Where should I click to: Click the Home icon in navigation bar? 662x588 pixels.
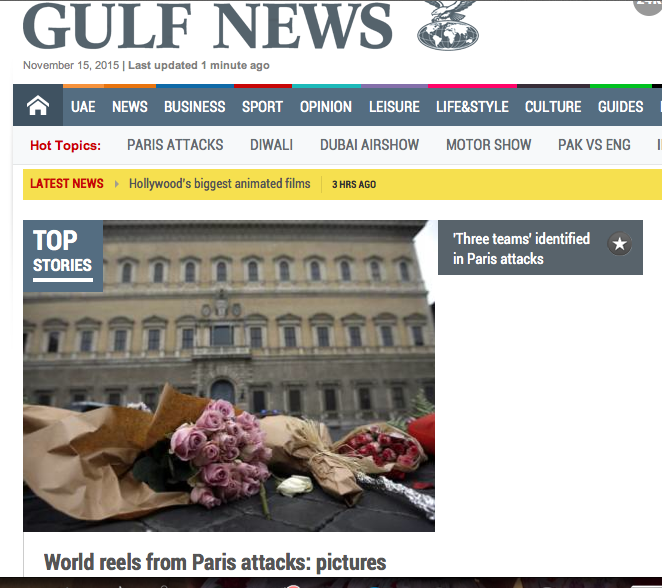pyautogui.click(x=38, y=106)
